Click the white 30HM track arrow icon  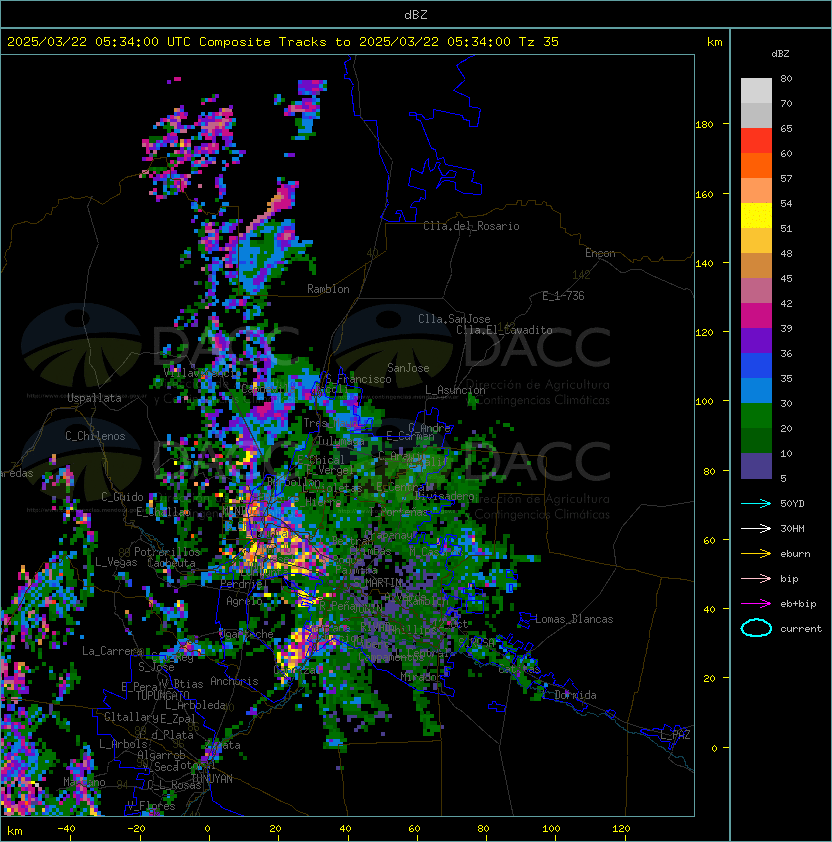click(x=756, y=528)
